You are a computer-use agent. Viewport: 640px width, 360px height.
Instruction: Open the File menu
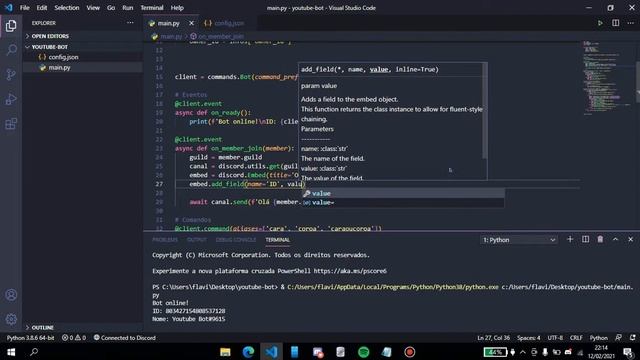[x=24, y=8]
